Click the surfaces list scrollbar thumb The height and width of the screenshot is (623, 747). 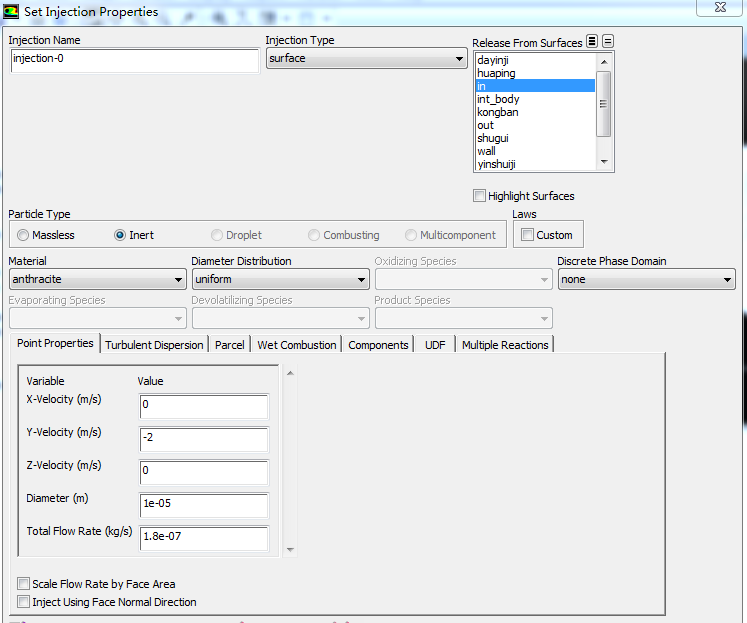click(x=604, y=104)
